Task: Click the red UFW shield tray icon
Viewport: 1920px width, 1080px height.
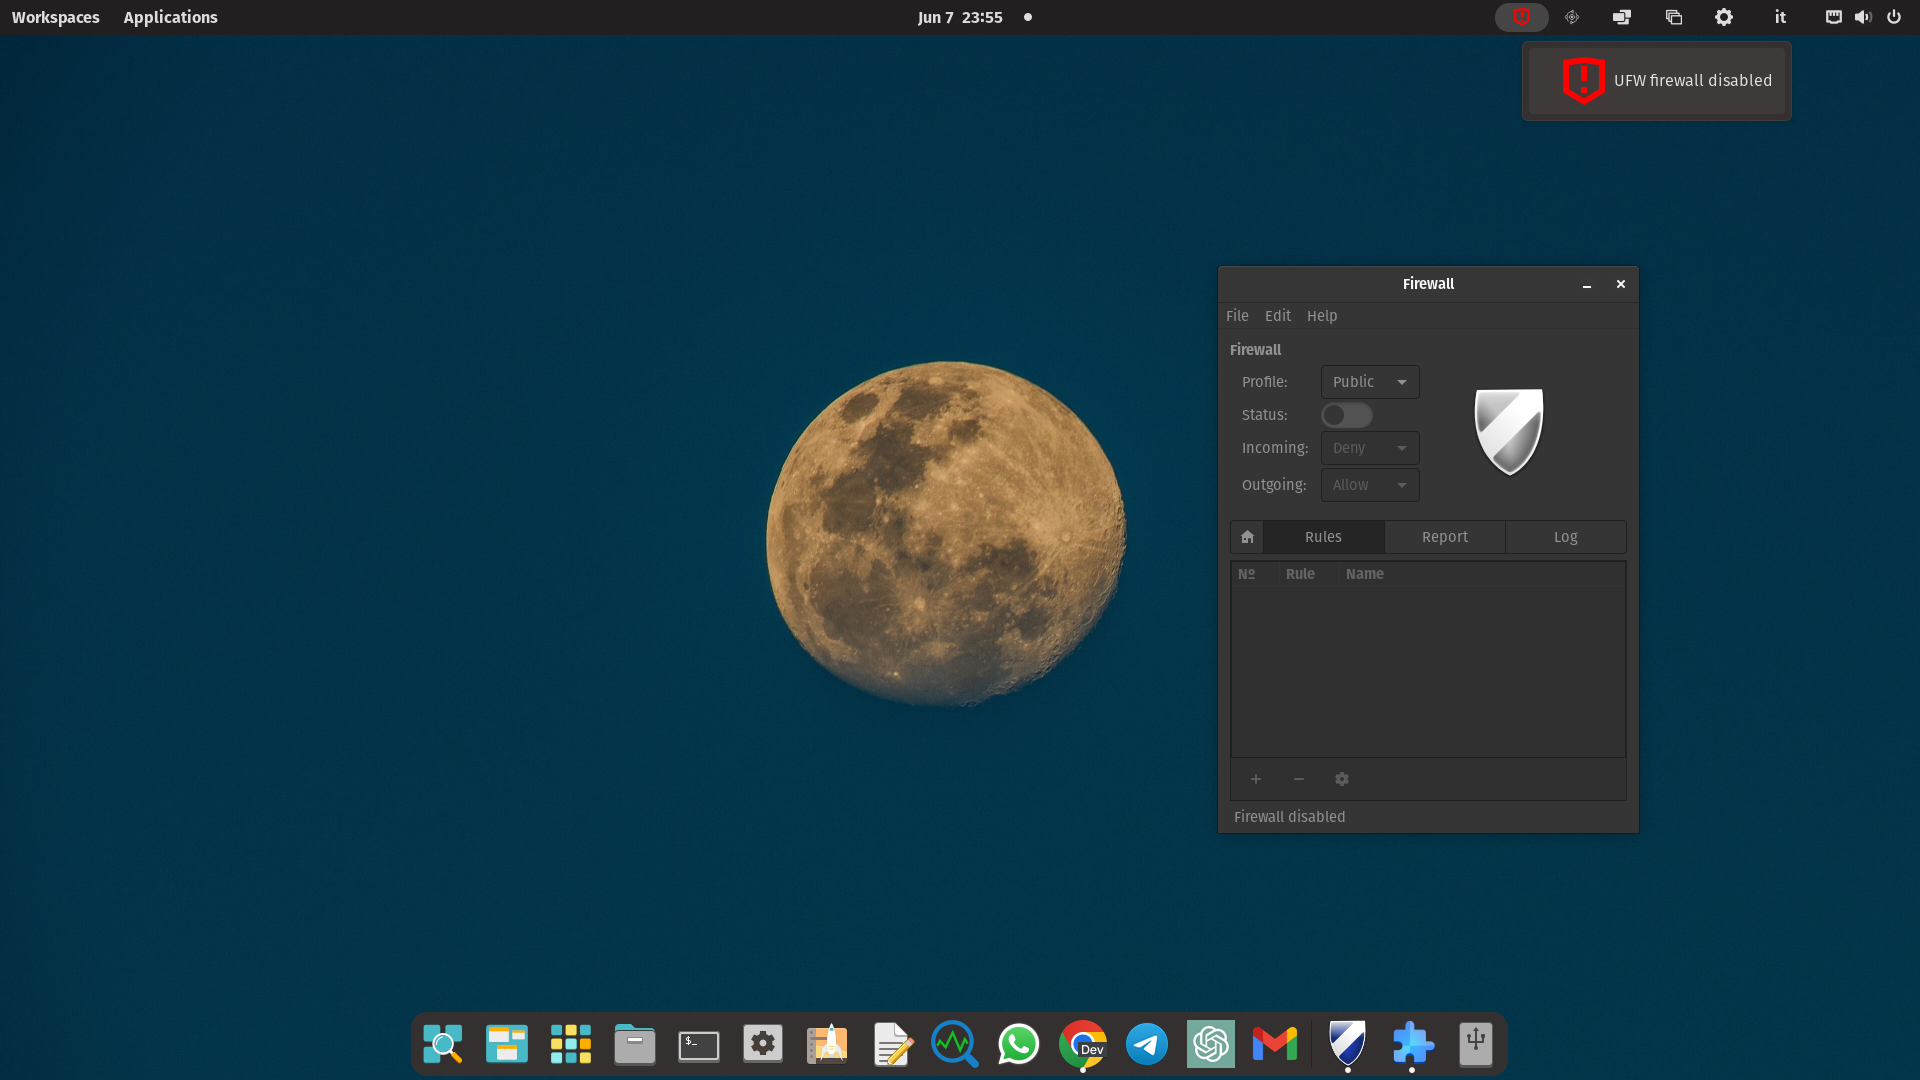Action: tap(1521, 17)
